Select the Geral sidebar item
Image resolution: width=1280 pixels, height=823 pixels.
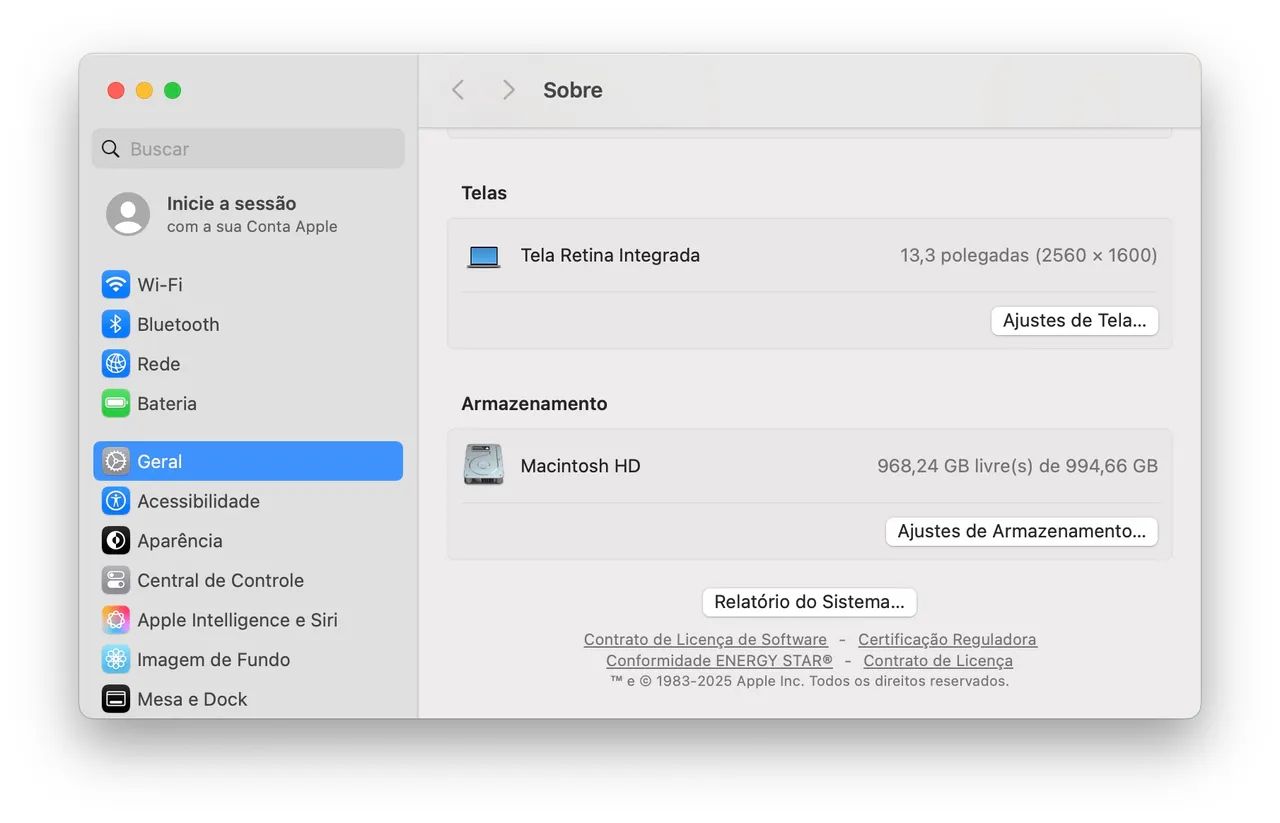coord(160,461)
